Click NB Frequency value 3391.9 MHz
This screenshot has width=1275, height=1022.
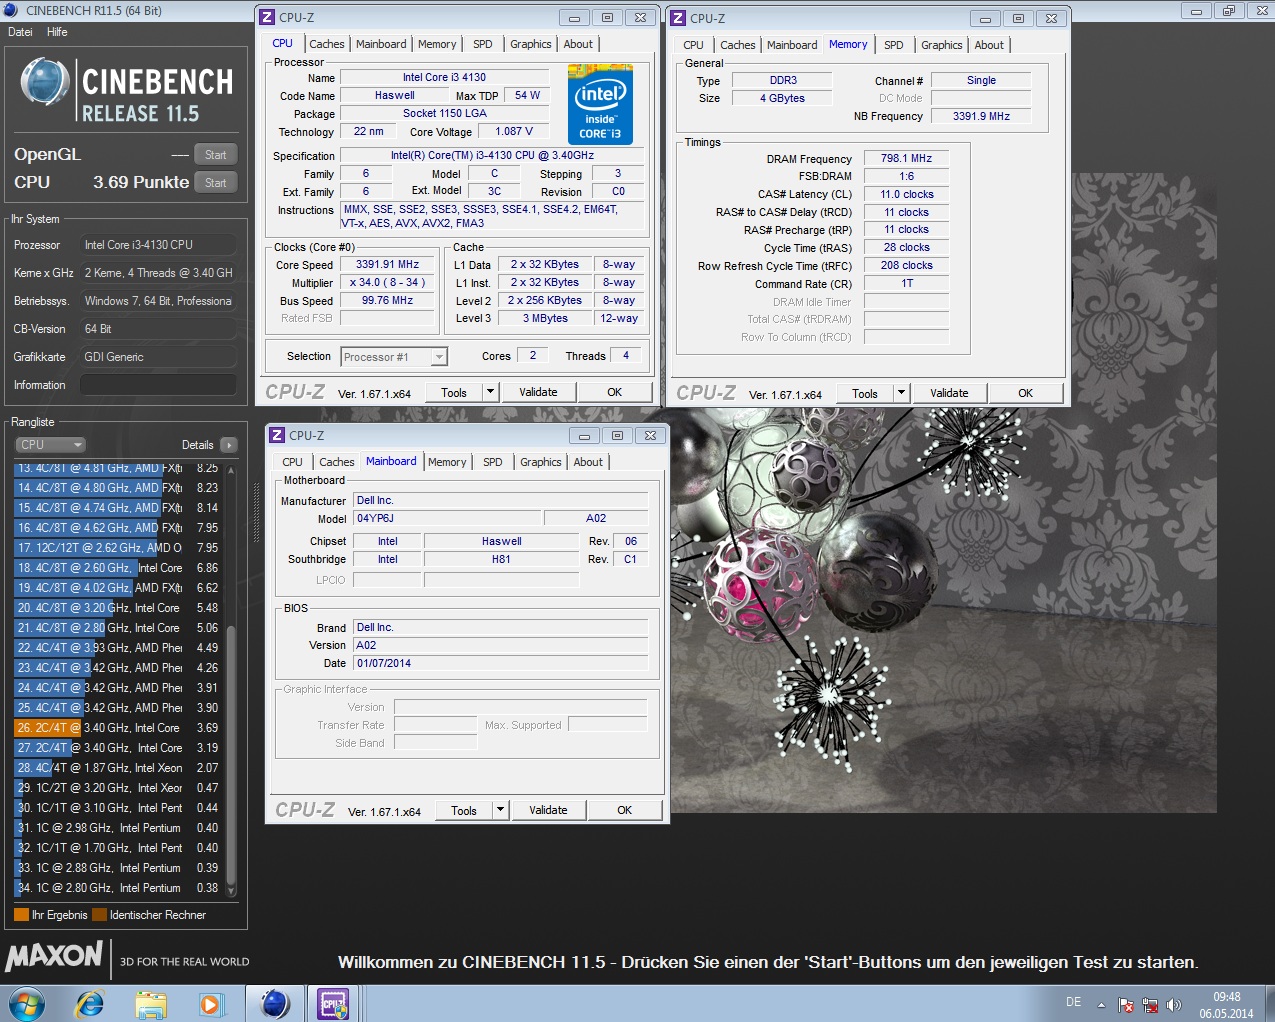(981, 116)
